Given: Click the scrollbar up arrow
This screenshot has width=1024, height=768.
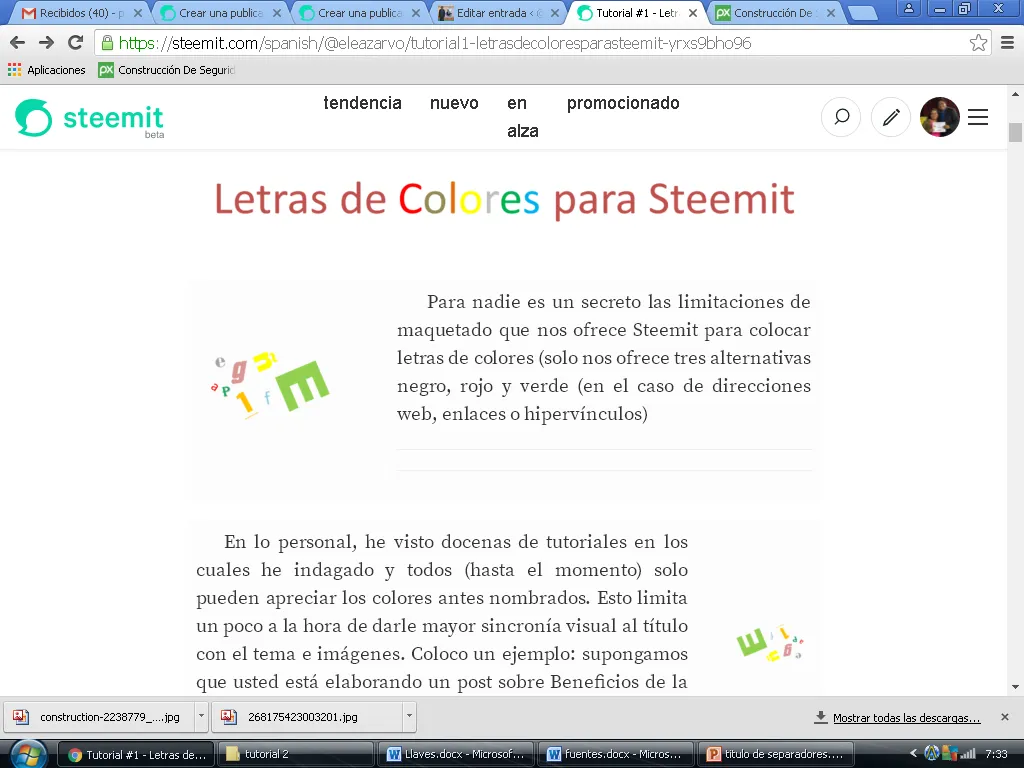Looking at the screenshot, I should tap(1015, 95).
